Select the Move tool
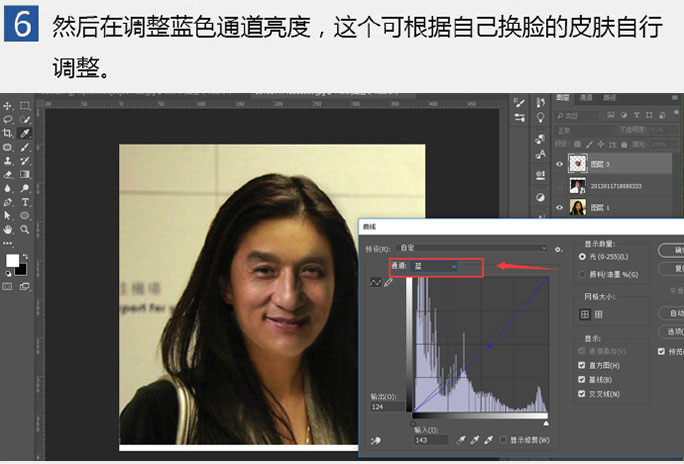This screenshot has width=684, height=464. click(7, 106)
